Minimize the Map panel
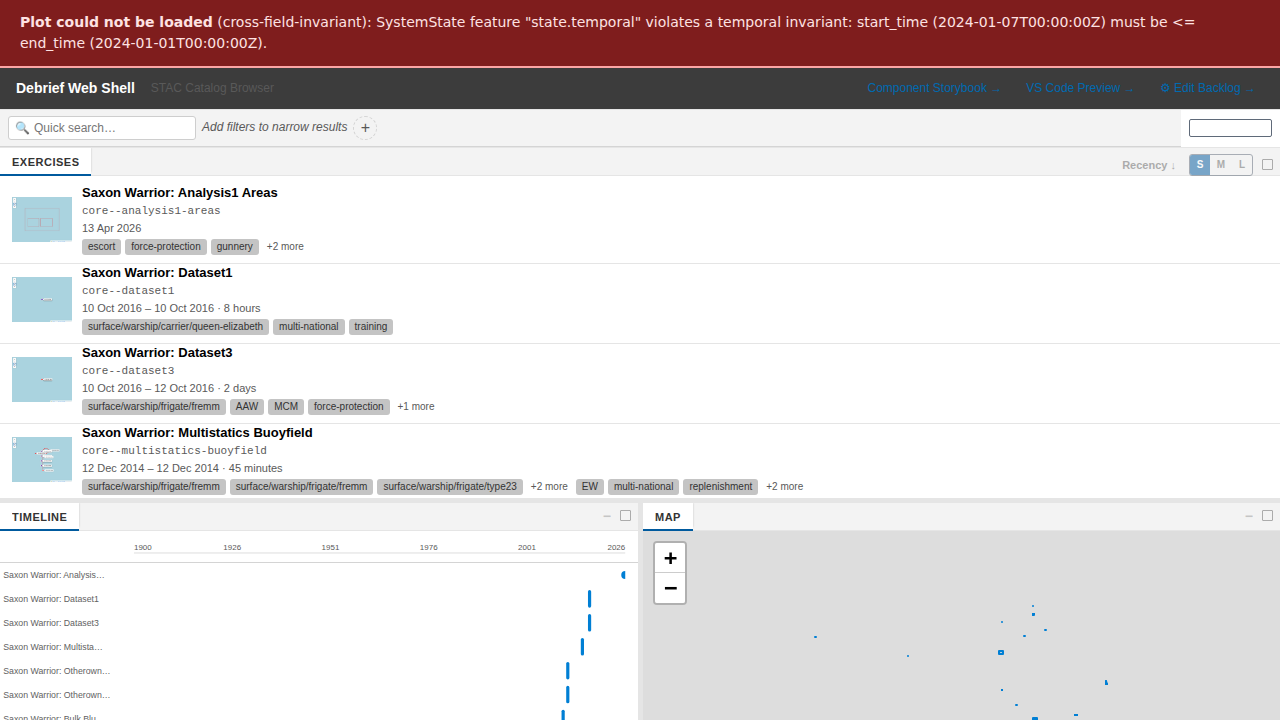Screen dimensions: 1280x720 click(1249, 516)
